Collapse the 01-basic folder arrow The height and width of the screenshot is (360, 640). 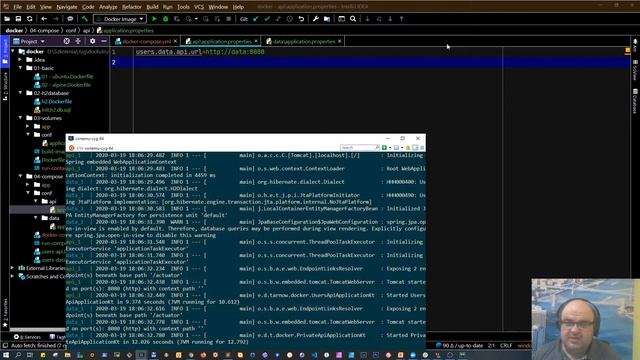[20, 68]
